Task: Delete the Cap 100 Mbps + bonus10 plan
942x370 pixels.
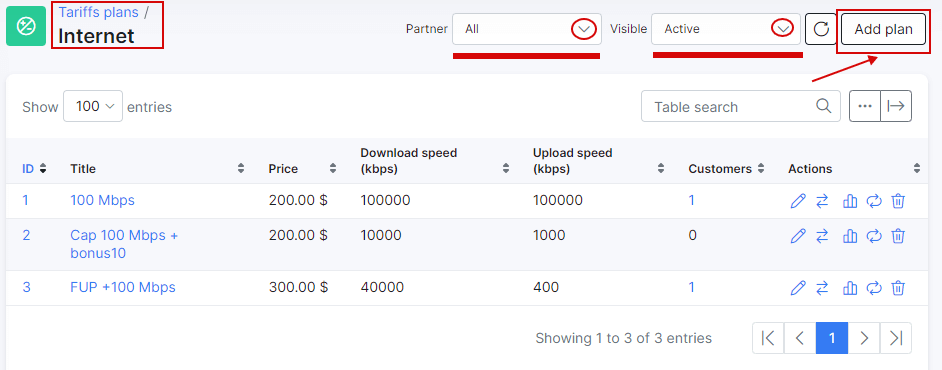Action: point(898,236)
